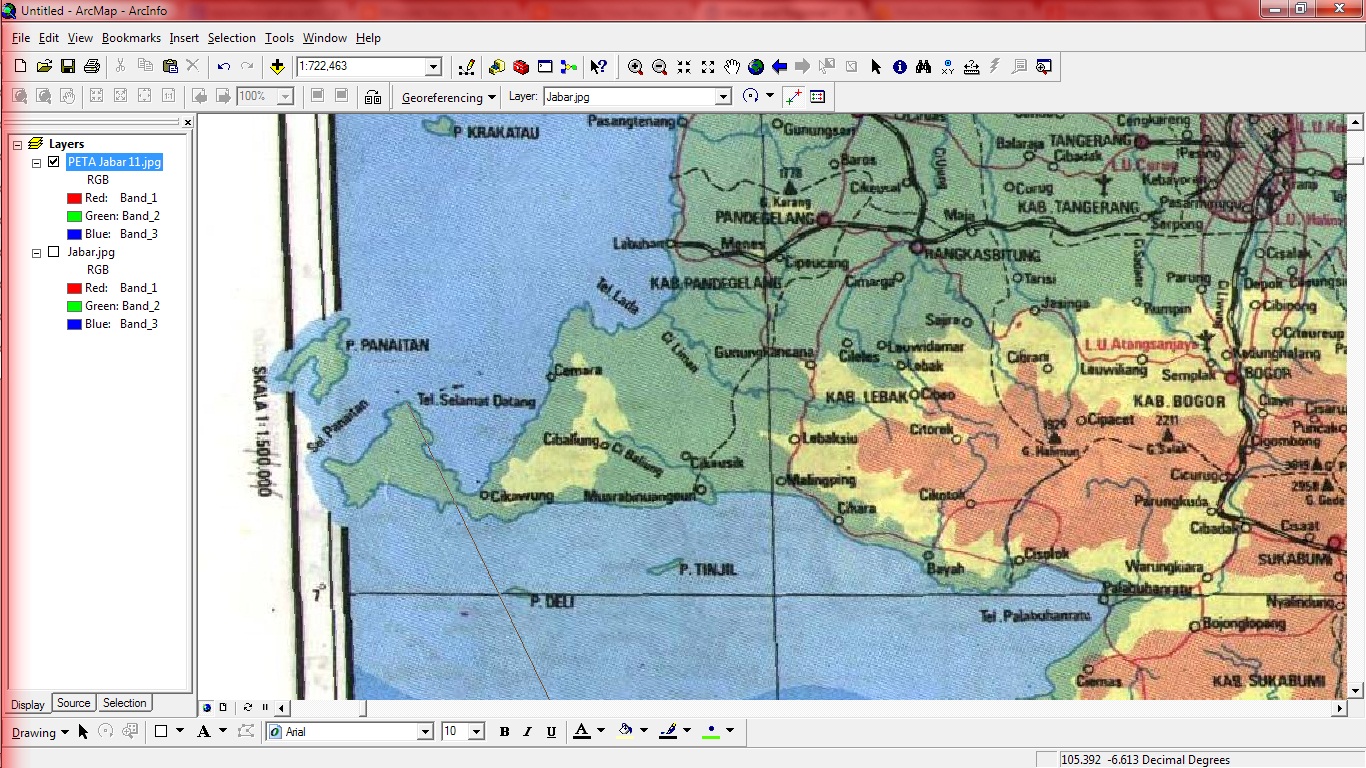Select the Zoom In tool

coord(635,67)
